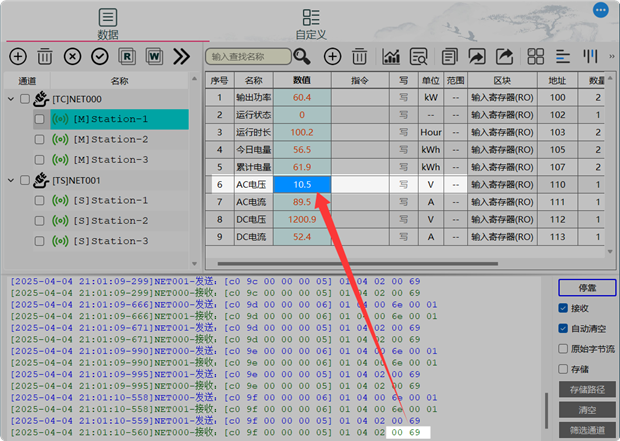This screenshot has width=620, height=441.
Task: Add a new channel with plus icon
Action: [x=18, y=57]
